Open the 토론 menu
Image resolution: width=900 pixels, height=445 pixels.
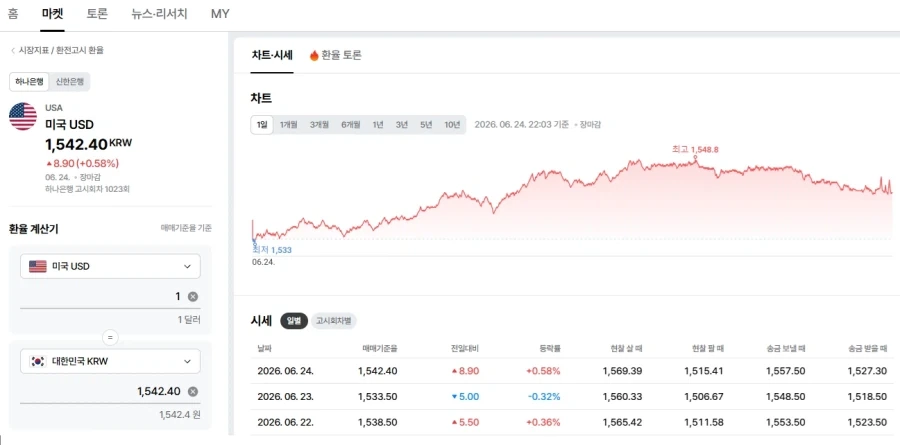97,14
